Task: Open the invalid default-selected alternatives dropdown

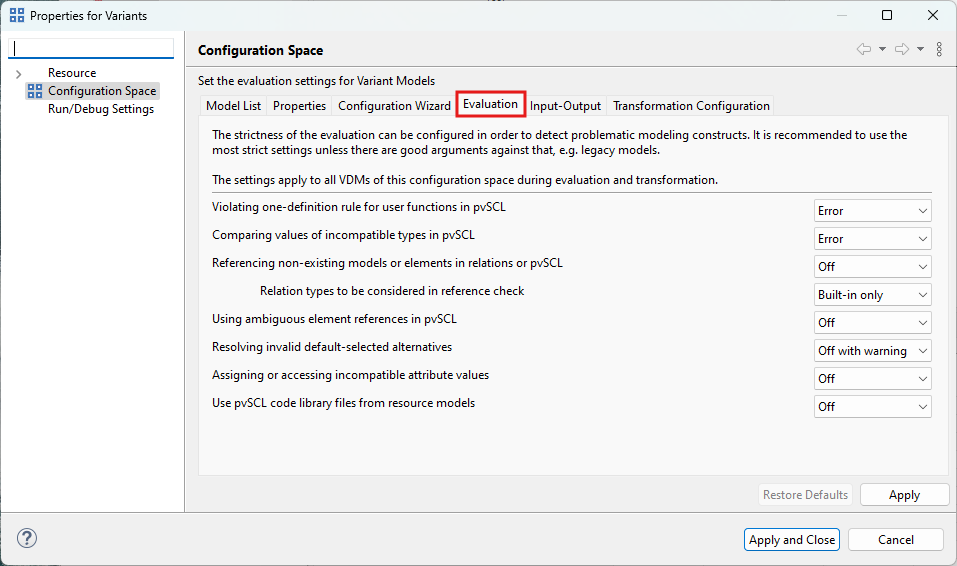Action: pos(872,351)
